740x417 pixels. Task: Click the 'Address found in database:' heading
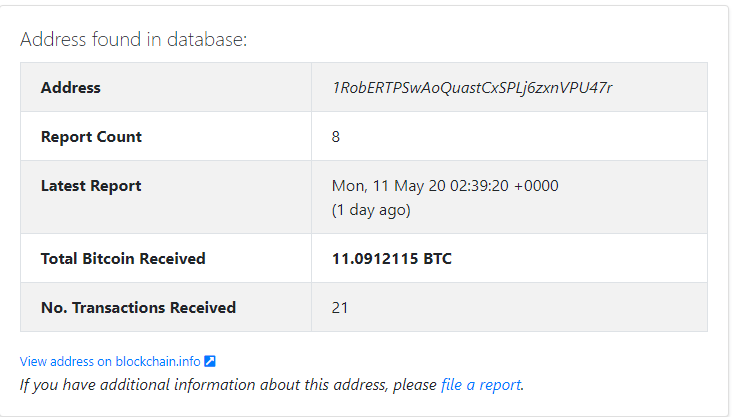pyautogui.click(x=134, y=39)
